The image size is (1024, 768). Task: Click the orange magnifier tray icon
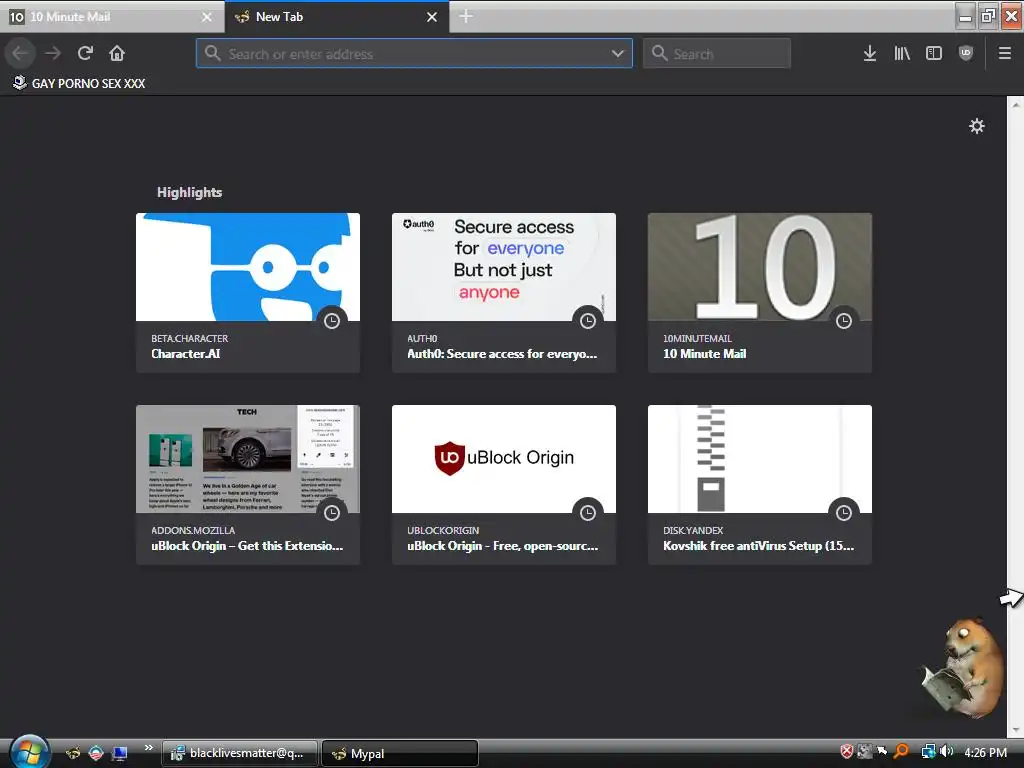pyautogui.click(x=902, y=752)
